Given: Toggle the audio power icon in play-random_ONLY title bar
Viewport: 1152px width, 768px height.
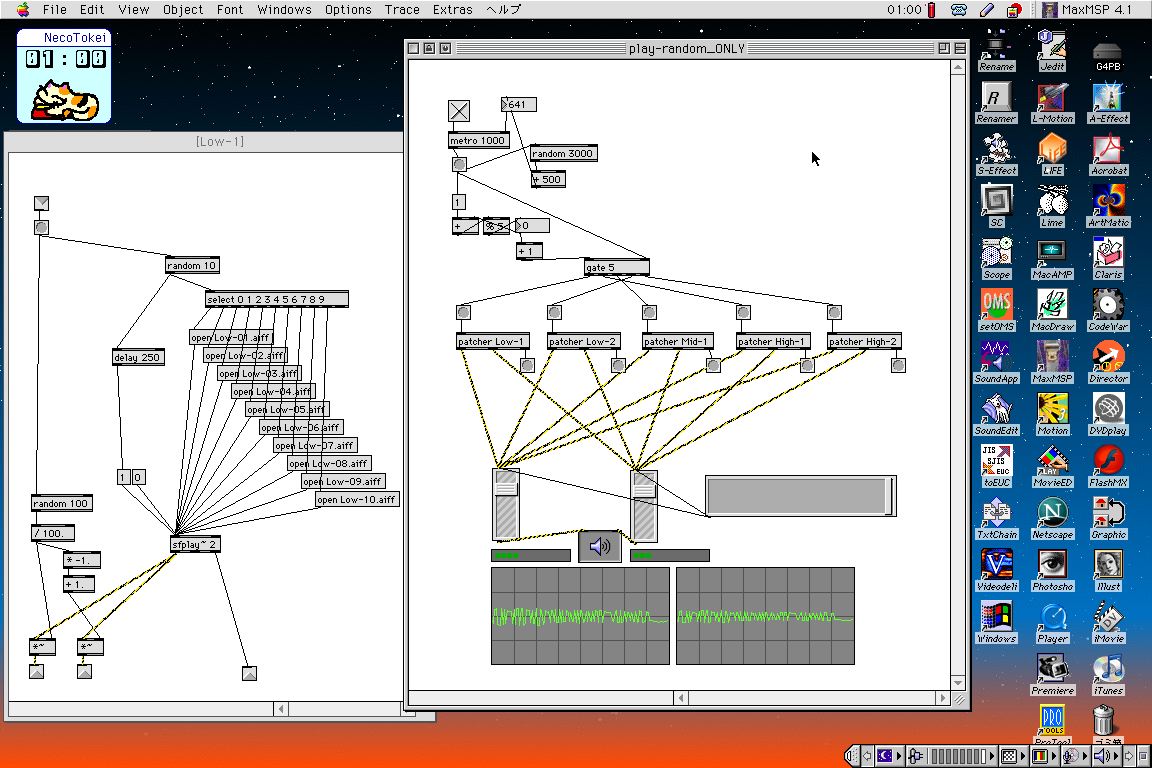Looking at the screenshot, I should (444, 49).
